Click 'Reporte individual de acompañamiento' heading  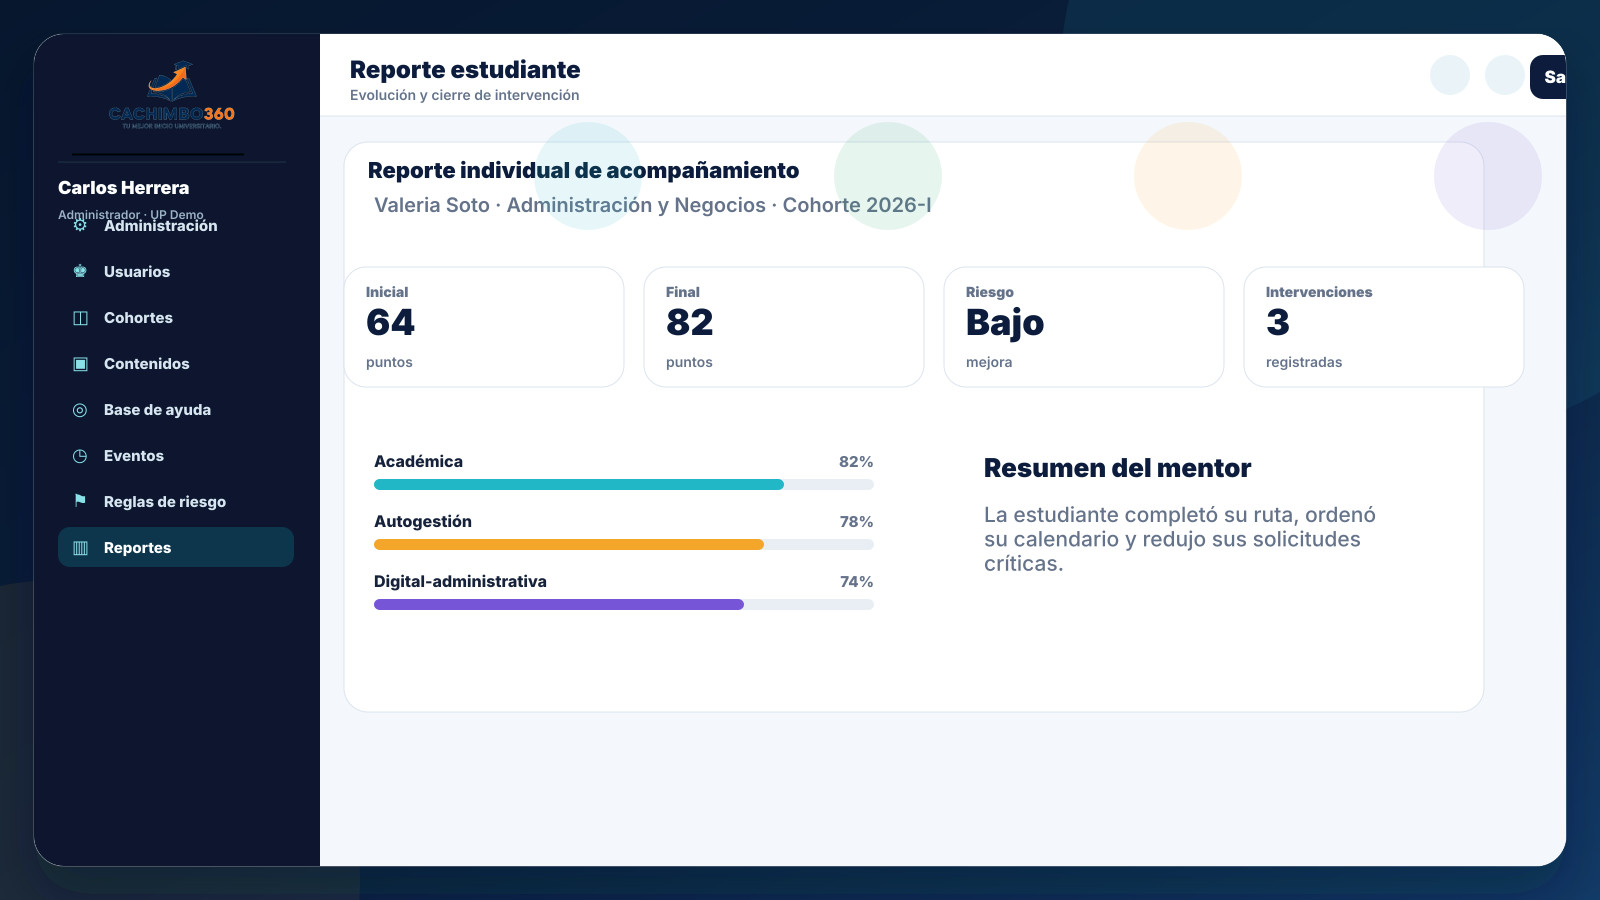[x=583, y=171]
